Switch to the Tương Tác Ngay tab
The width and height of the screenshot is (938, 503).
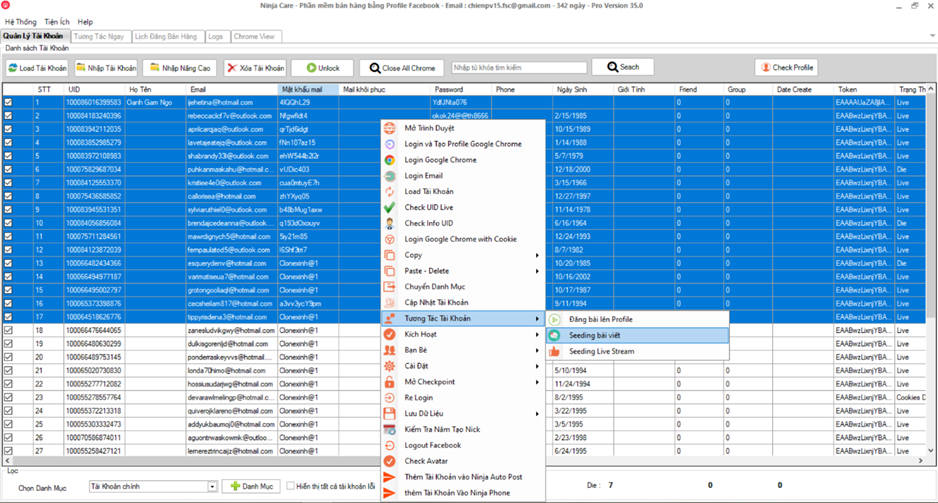[x=99, y=36]
